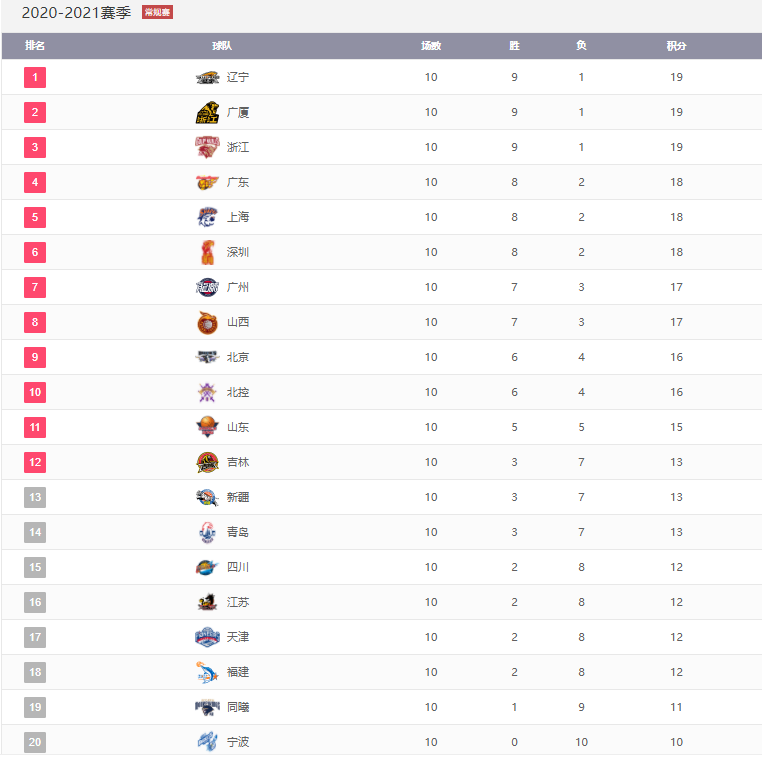This screenshot has height=763, width=762.
Task: Click the rank 1 red badge
Action: [35, 77]
